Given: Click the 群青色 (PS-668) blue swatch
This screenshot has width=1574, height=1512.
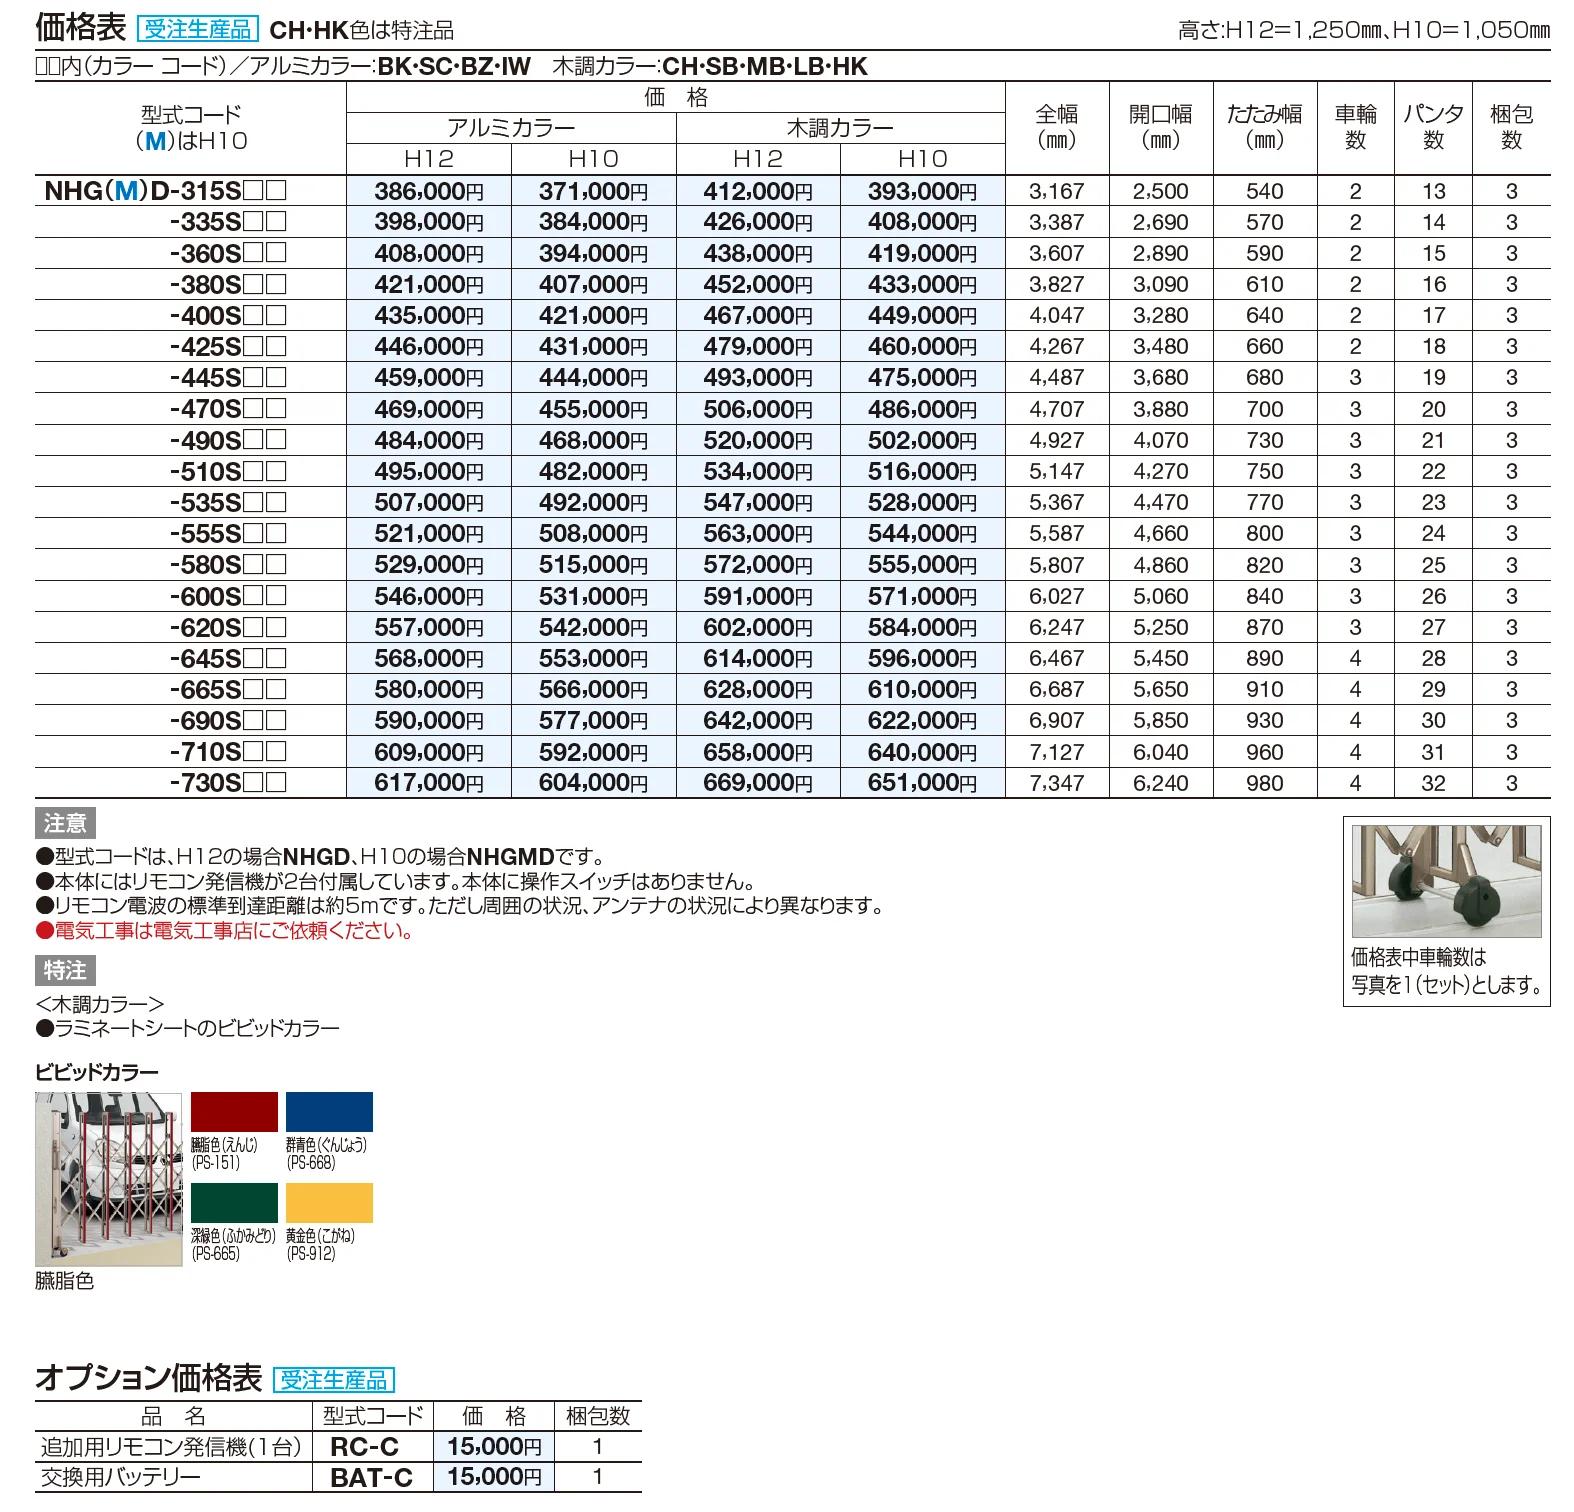Looking at the screenshot, I should tap(329, 1112).
